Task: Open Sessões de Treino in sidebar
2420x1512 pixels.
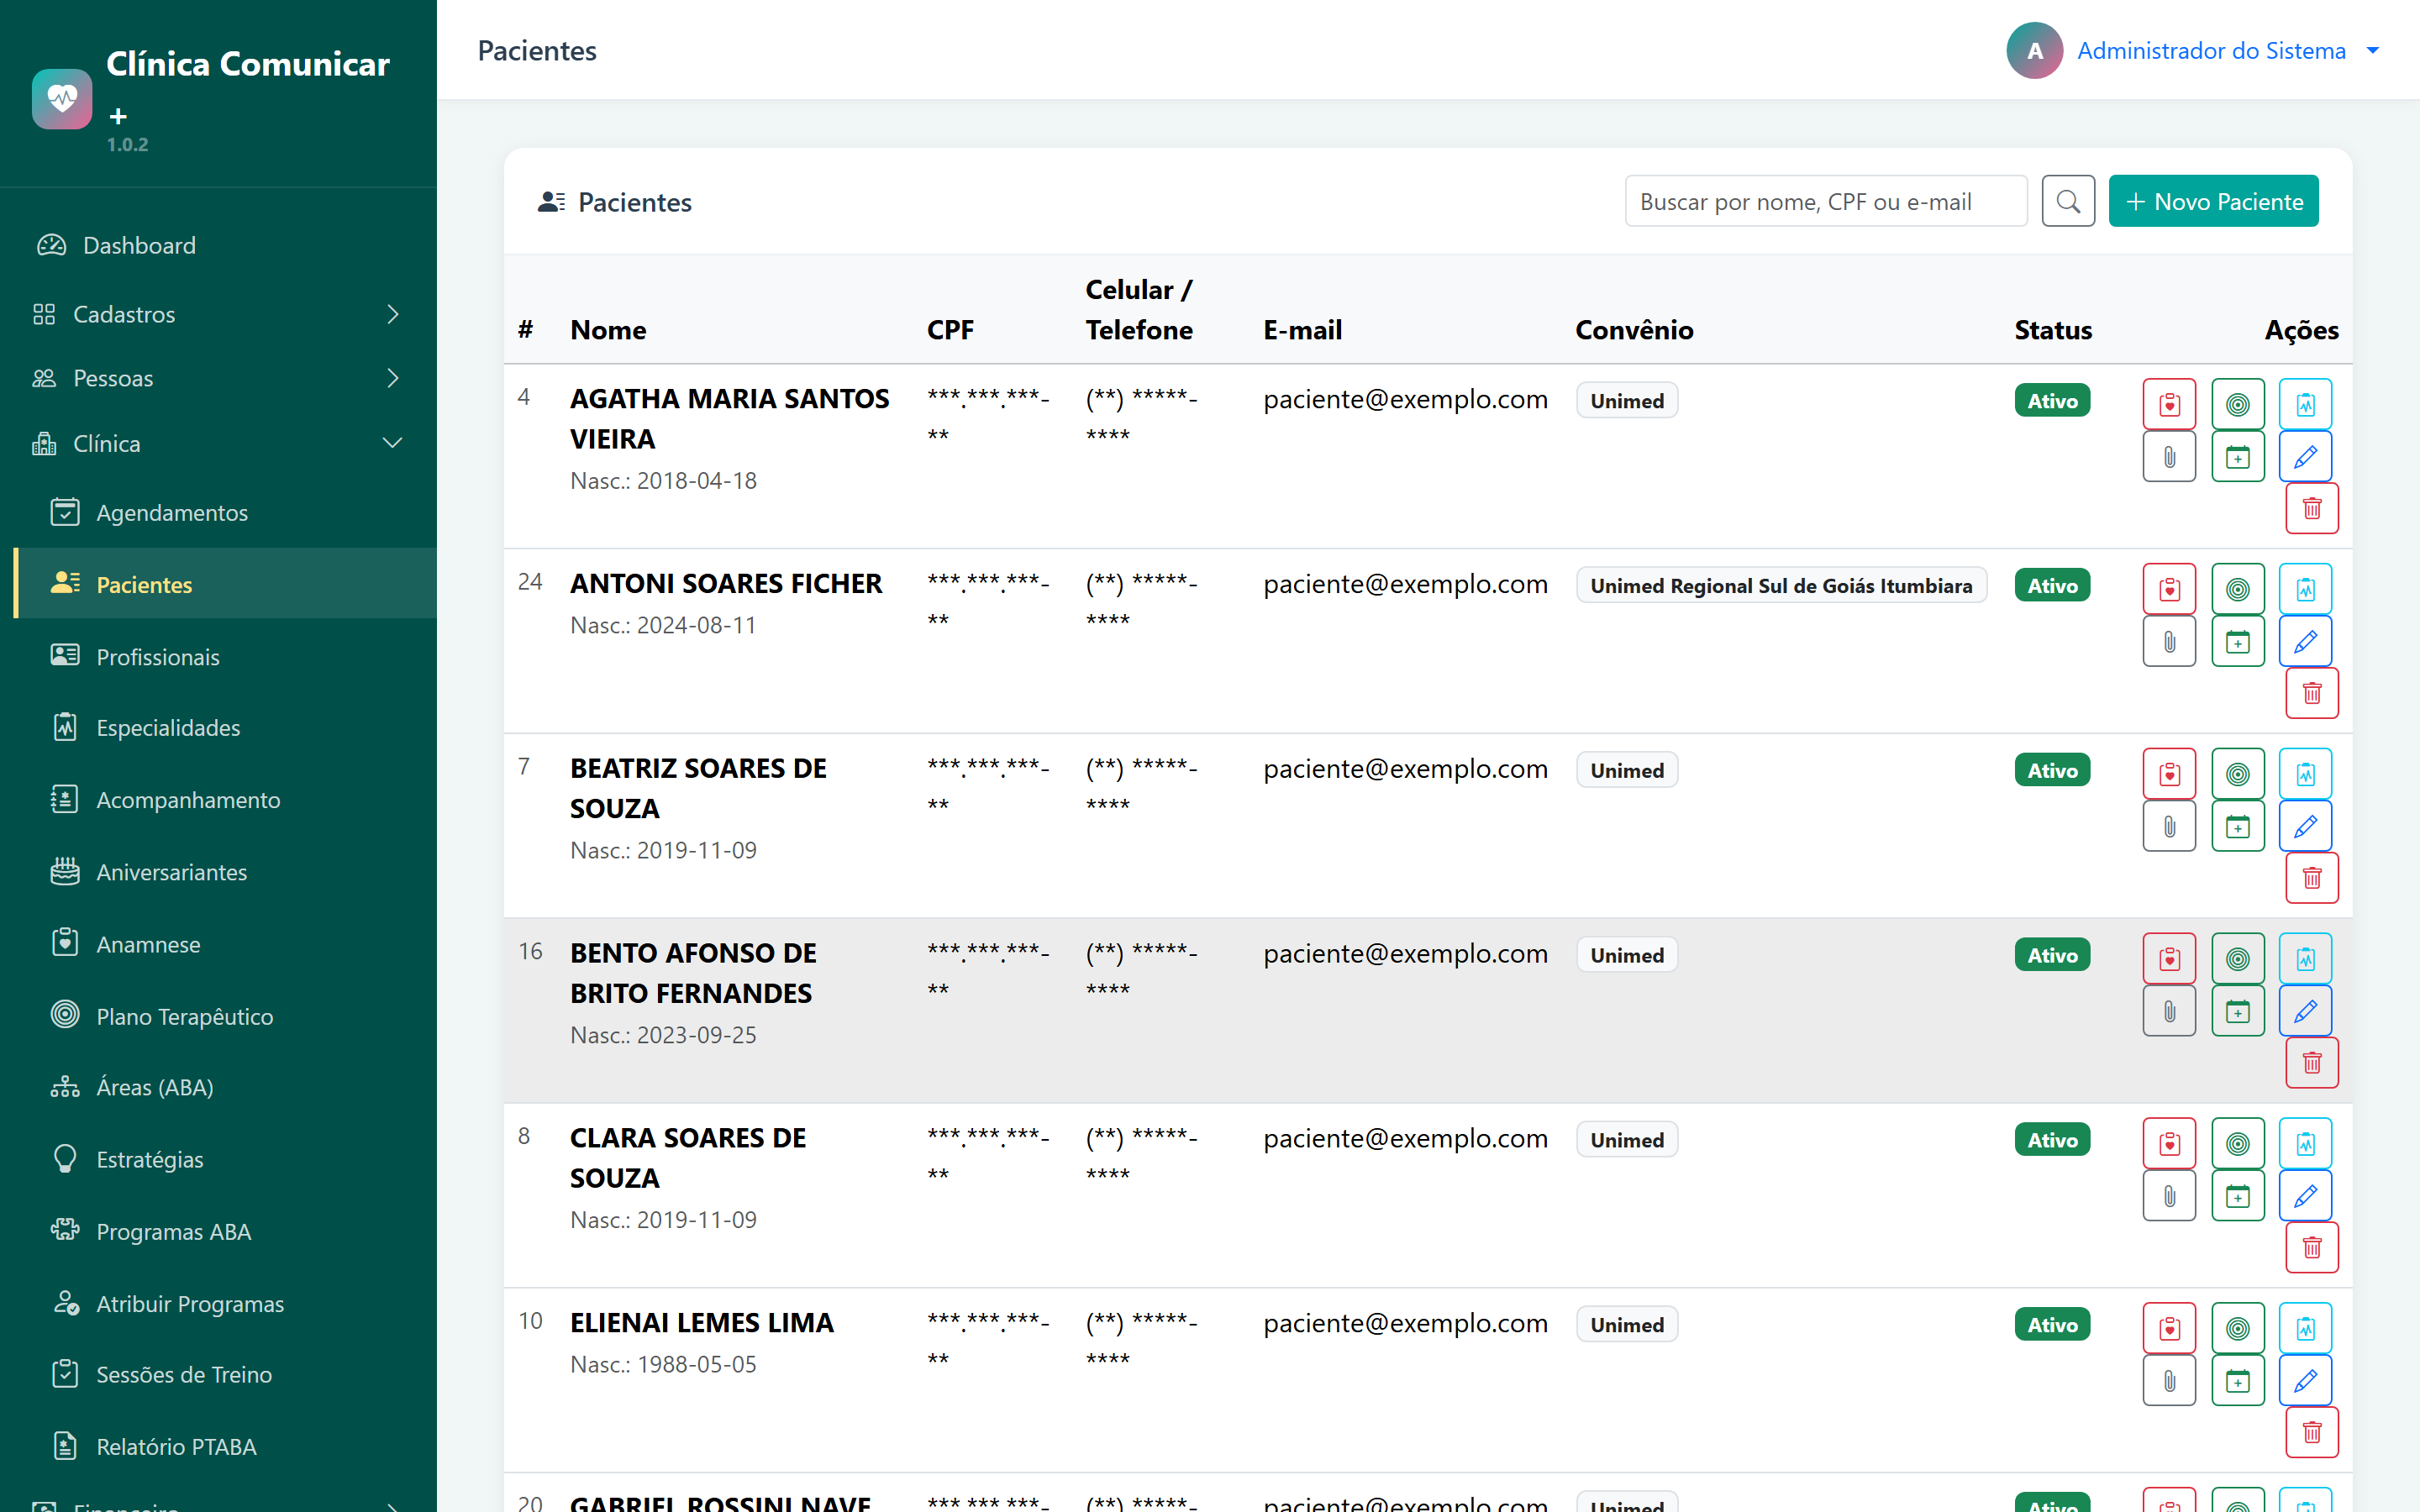Action: point(225,1375)
